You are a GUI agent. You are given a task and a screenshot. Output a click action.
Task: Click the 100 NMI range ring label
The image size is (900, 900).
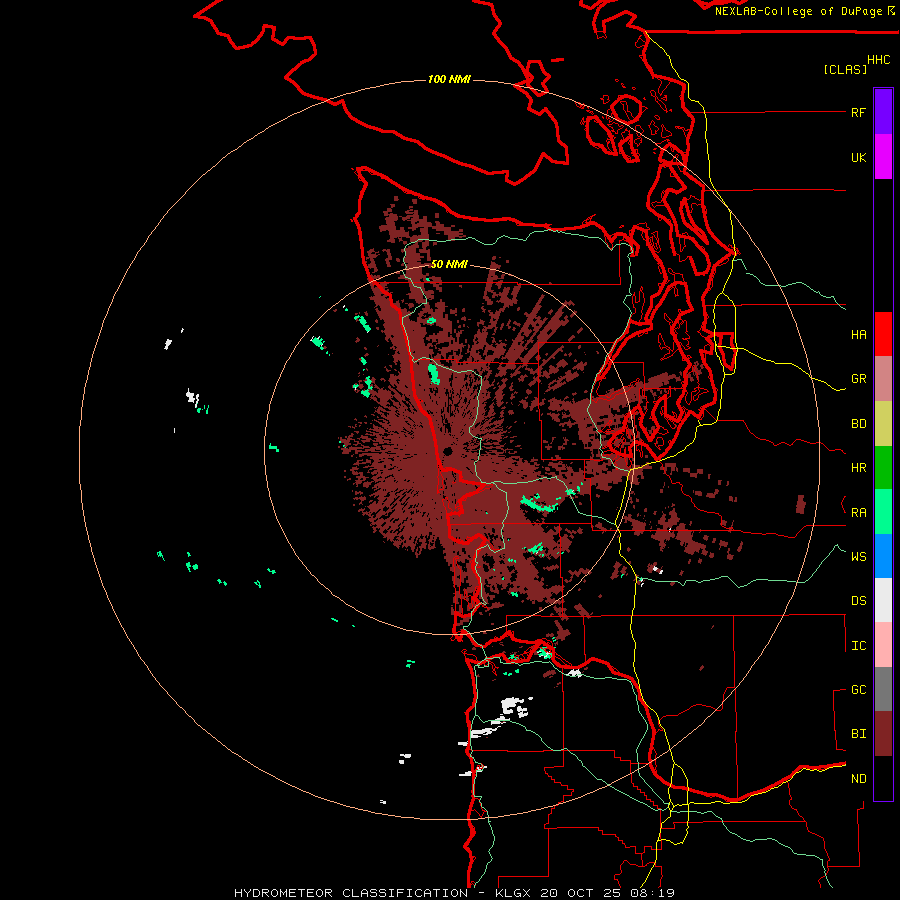[449, 79]
